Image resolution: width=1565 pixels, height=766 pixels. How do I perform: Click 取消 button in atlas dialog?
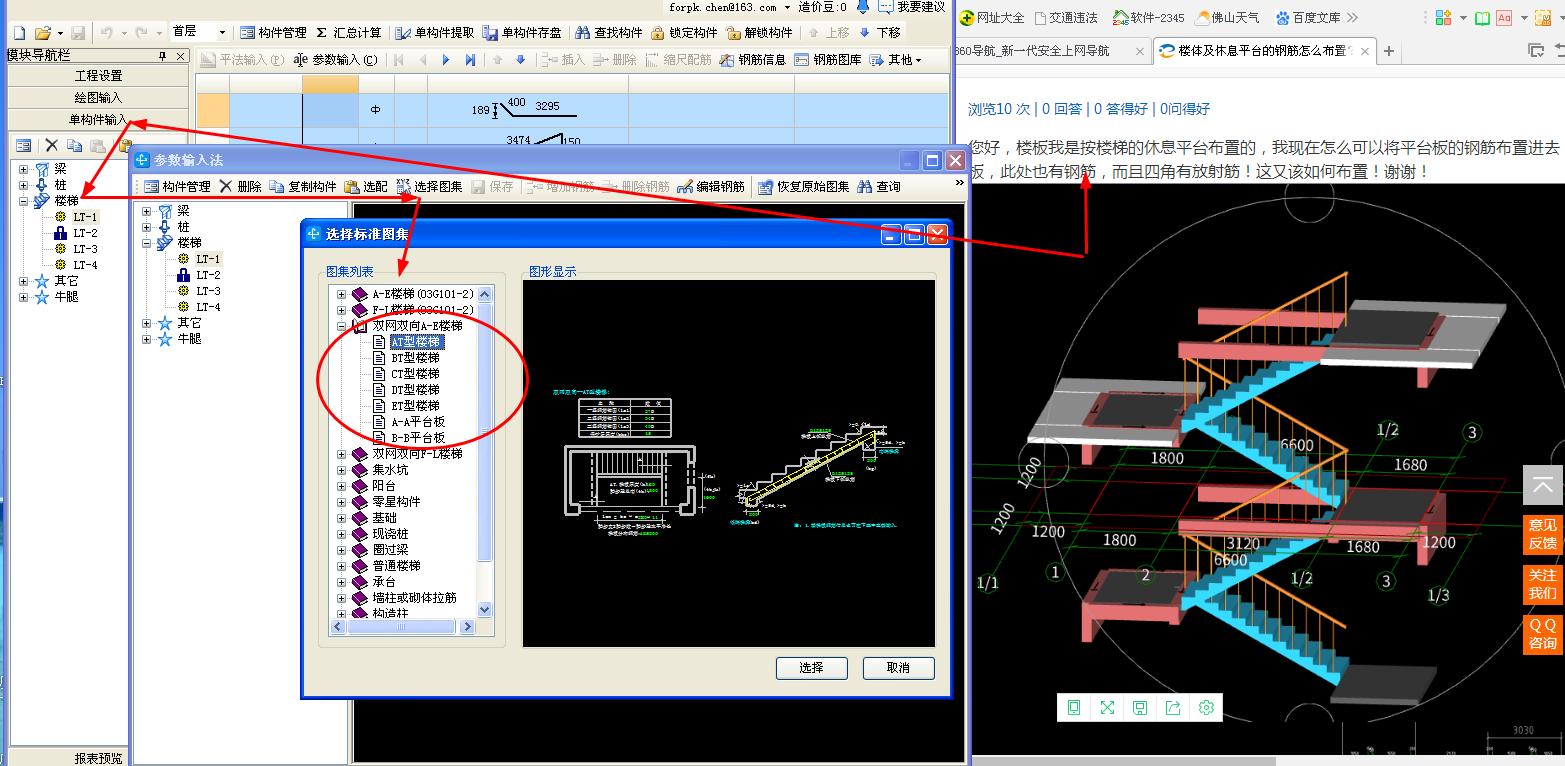[898, 668]
